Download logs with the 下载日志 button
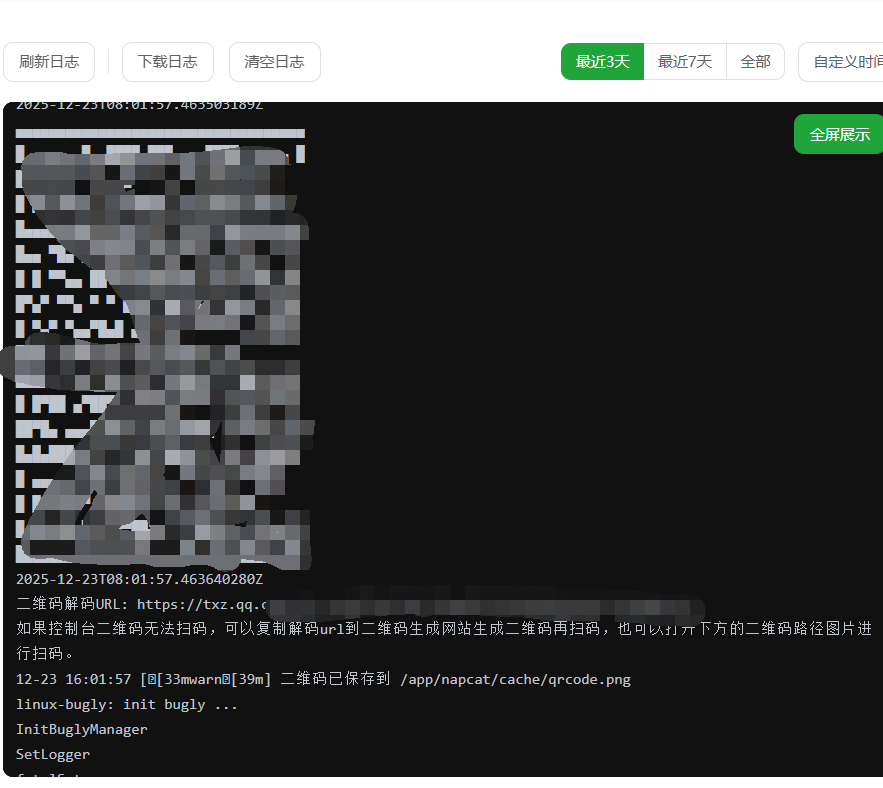This screenshot has height=788, width=883. point(168,62)
